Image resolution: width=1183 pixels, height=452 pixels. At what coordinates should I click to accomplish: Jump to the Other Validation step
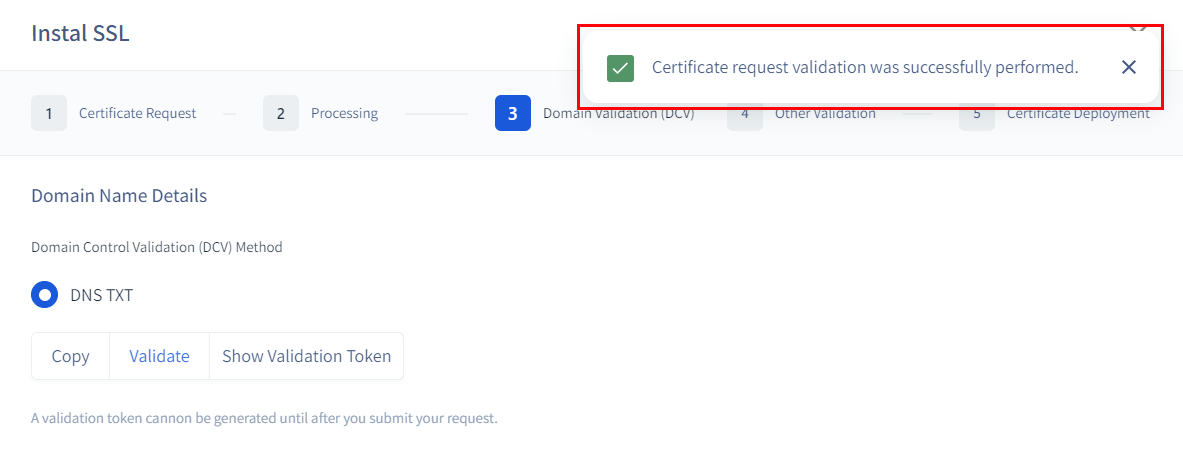(x=825, y=115)
